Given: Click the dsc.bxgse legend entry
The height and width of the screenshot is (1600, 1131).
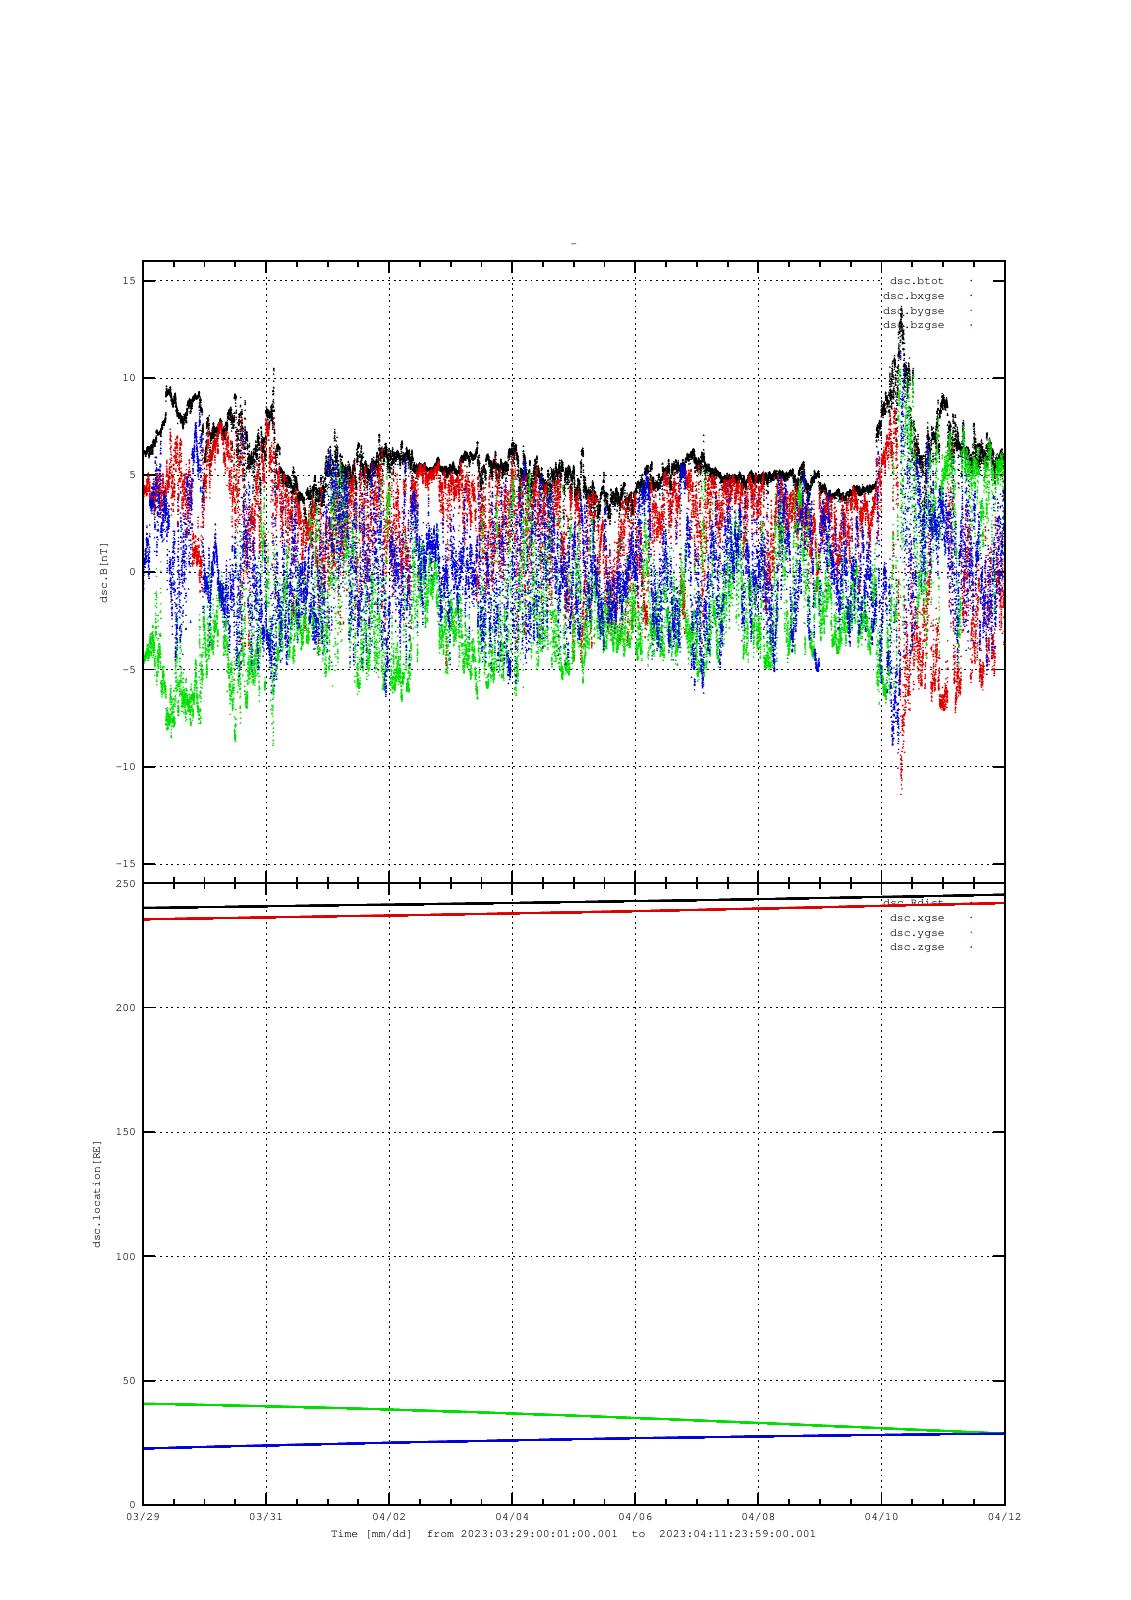Looking at the screenshot, I should click(913, 296).
